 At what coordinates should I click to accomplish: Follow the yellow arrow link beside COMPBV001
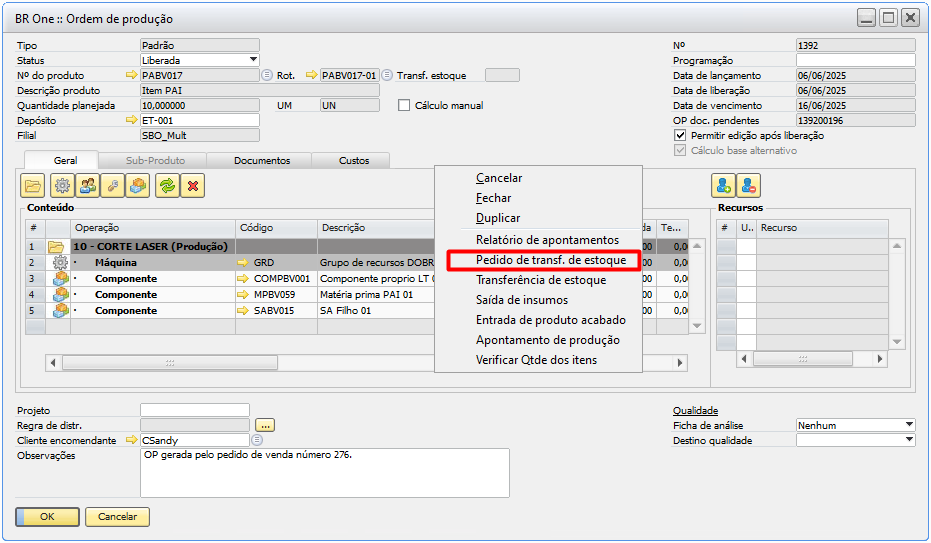[243, 279]
